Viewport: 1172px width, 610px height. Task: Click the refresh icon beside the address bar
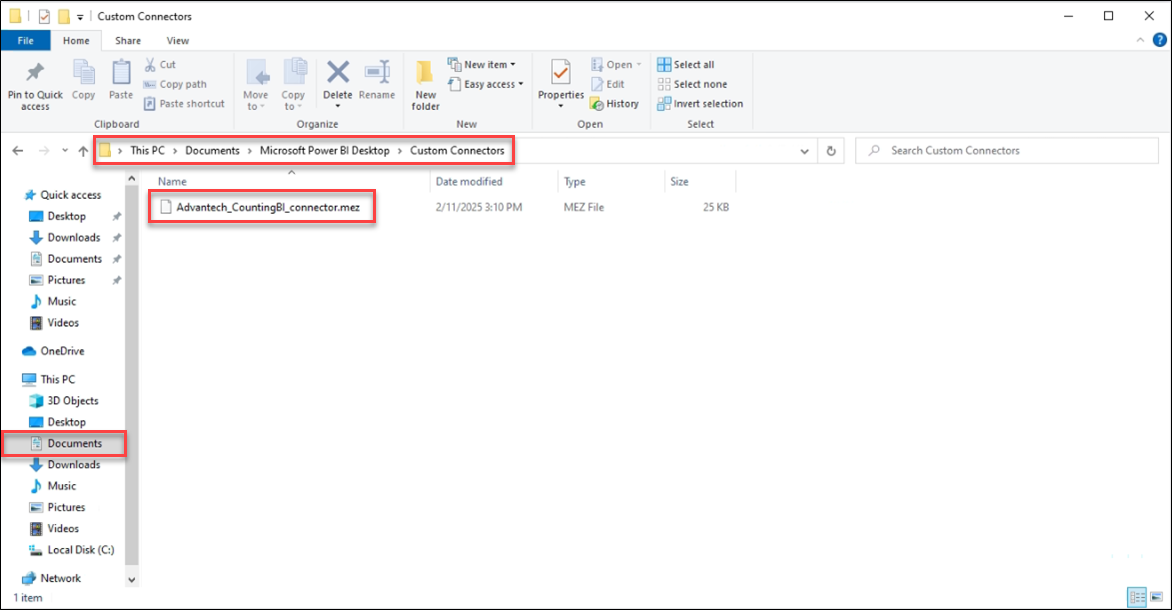tap(830, 151)
